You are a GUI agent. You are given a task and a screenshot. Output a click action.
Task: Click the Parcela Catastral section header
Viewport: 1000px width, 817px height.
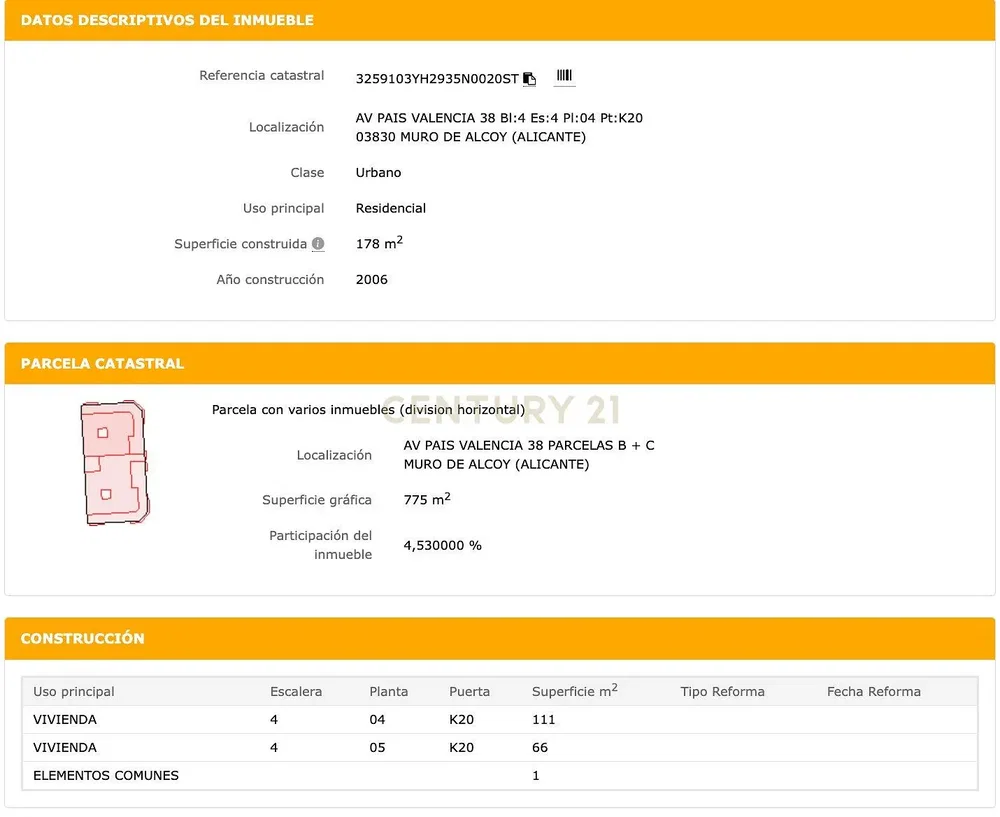coord(102,364)
